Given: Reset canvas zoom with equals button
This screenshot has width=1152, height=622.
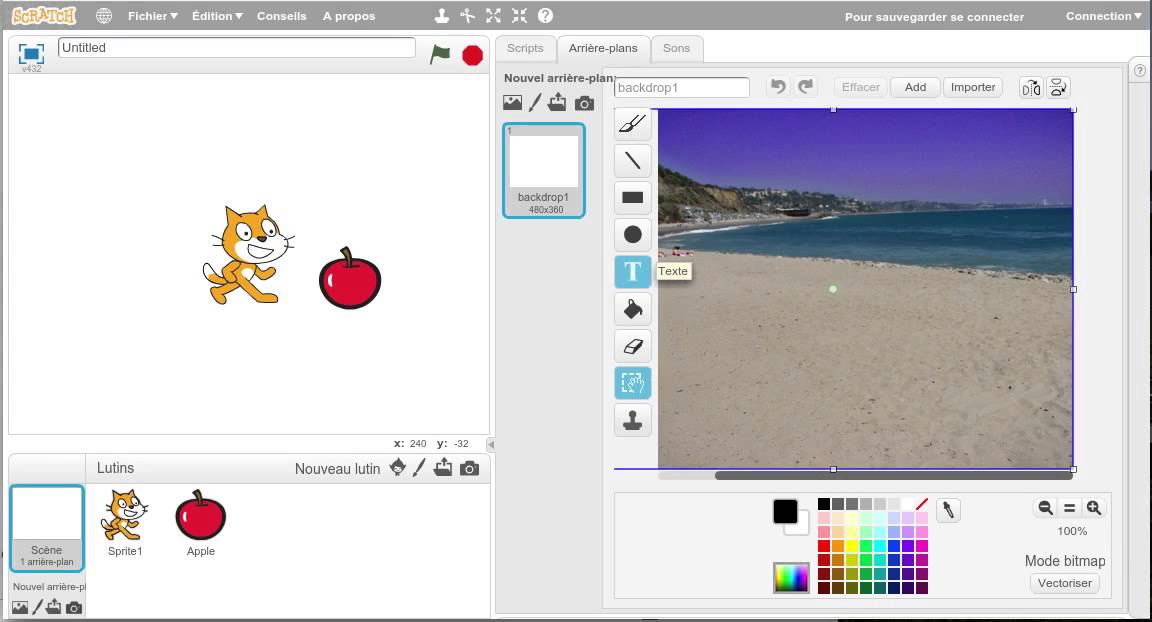Looking at the screenshot, I should click(1070, 507).
